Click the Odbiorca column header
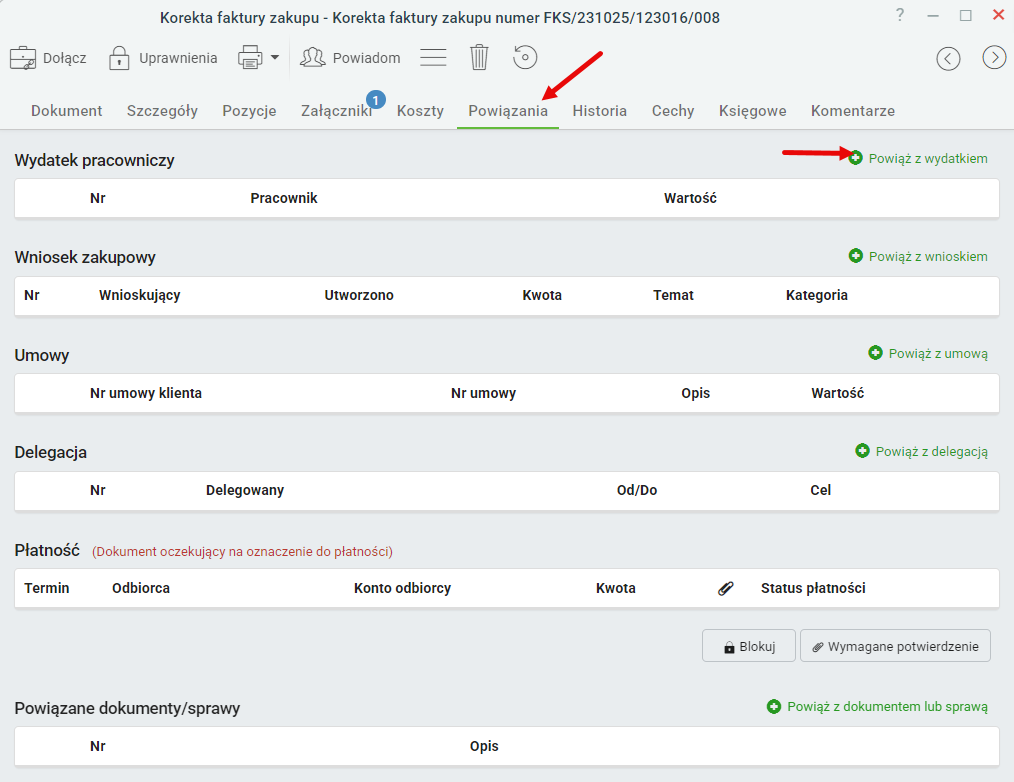 click(141, 588)
